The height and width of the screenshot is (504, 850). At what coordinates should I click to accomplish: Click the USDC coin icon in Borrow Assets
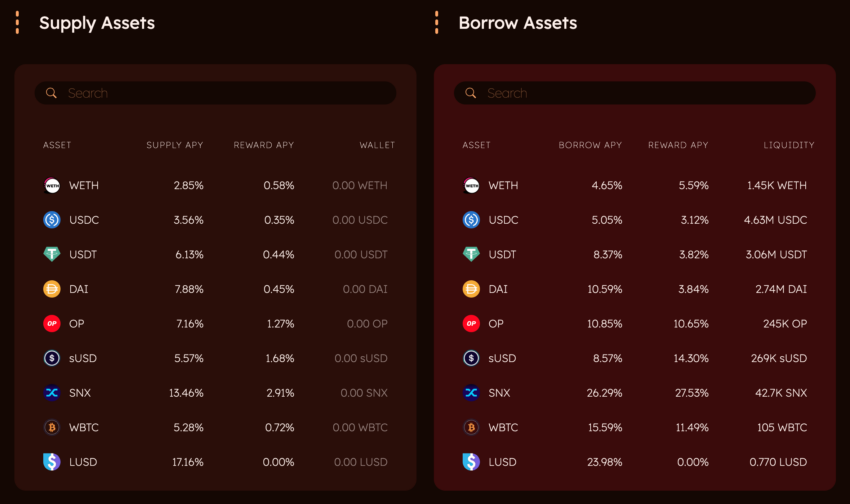coord(471,220)
